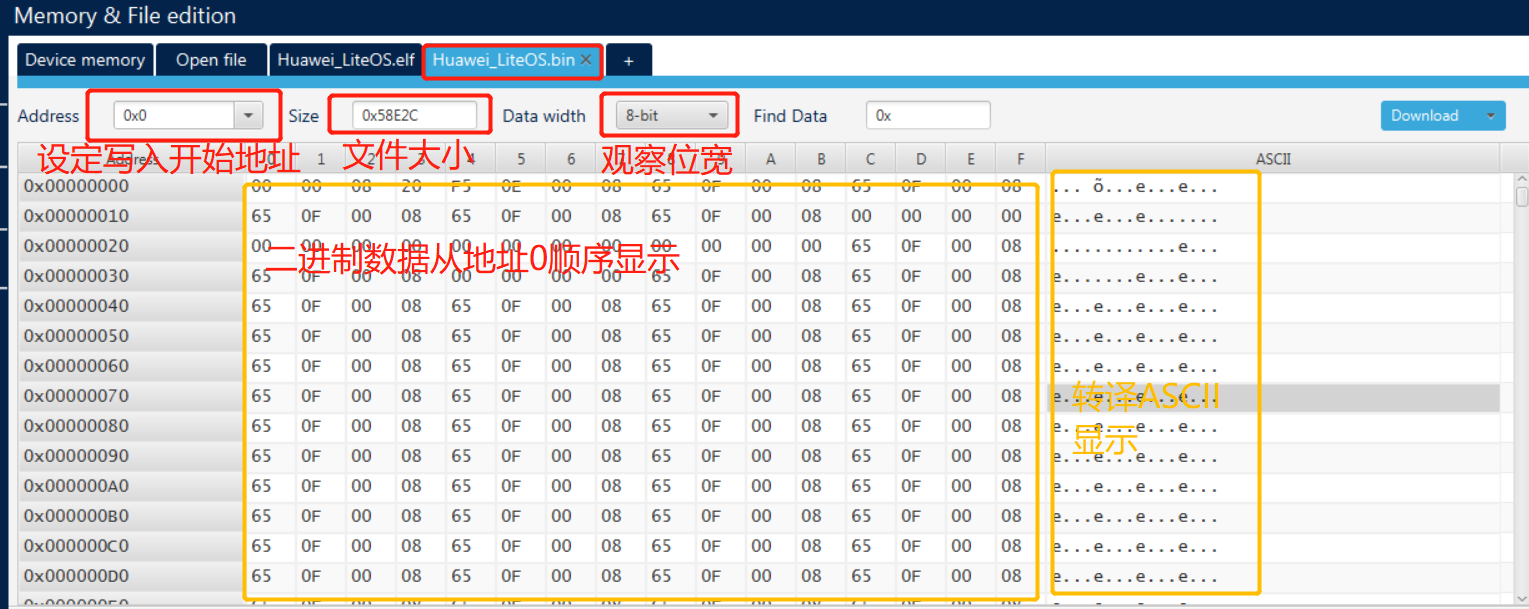Select address row 0x00000070
1529x609 pixels.
132,396
